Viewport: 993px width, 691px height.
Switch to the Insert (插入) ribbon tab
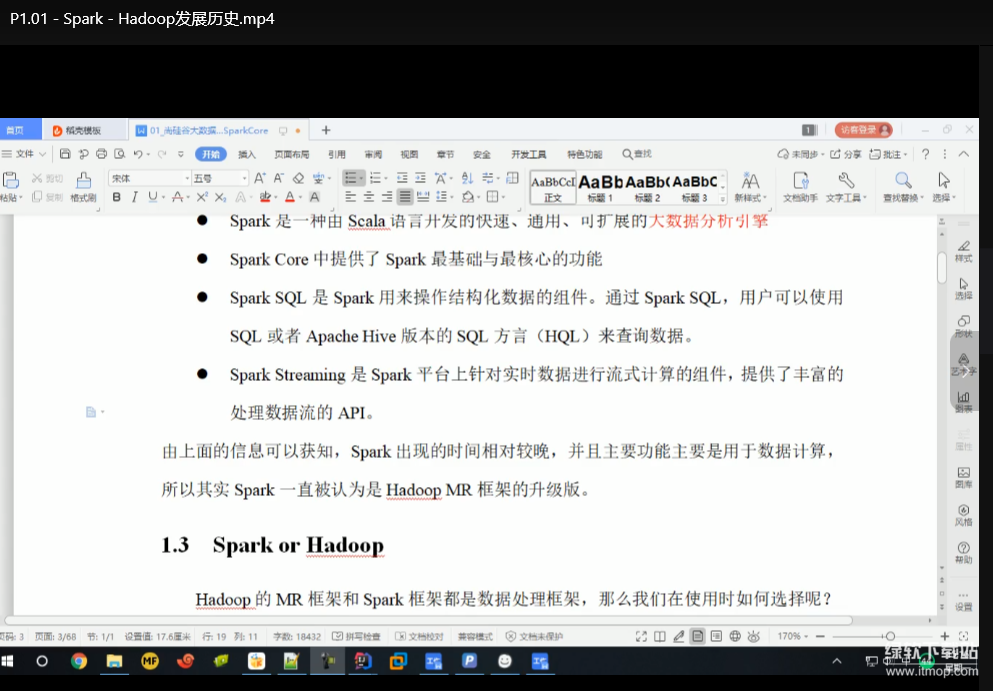coord(247,154)
